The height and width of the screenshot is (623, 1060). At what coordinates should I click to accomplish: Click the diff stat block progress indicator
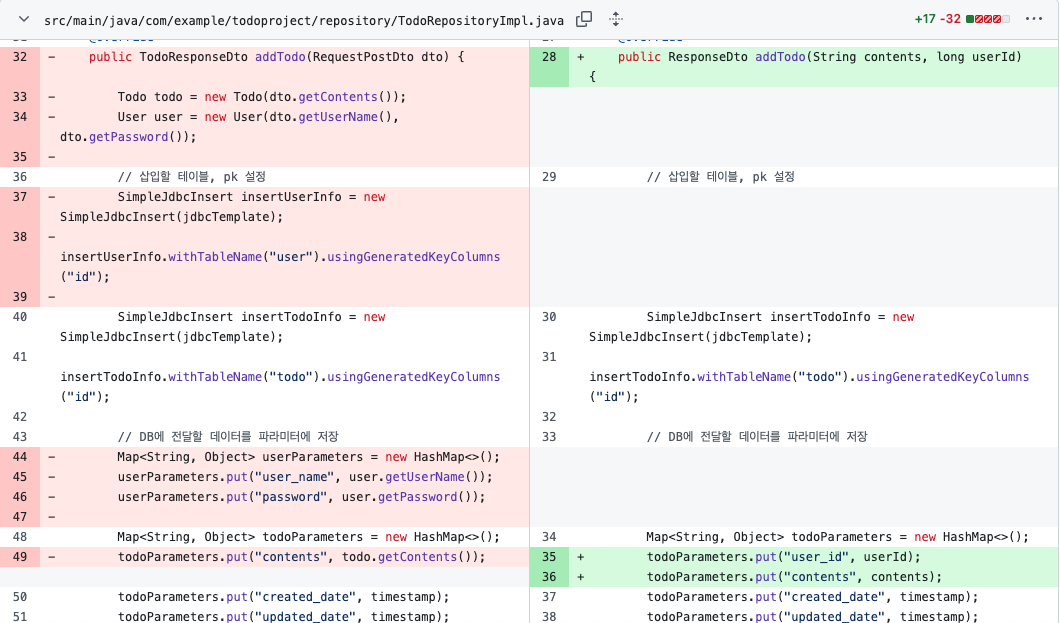pos(986,18)
